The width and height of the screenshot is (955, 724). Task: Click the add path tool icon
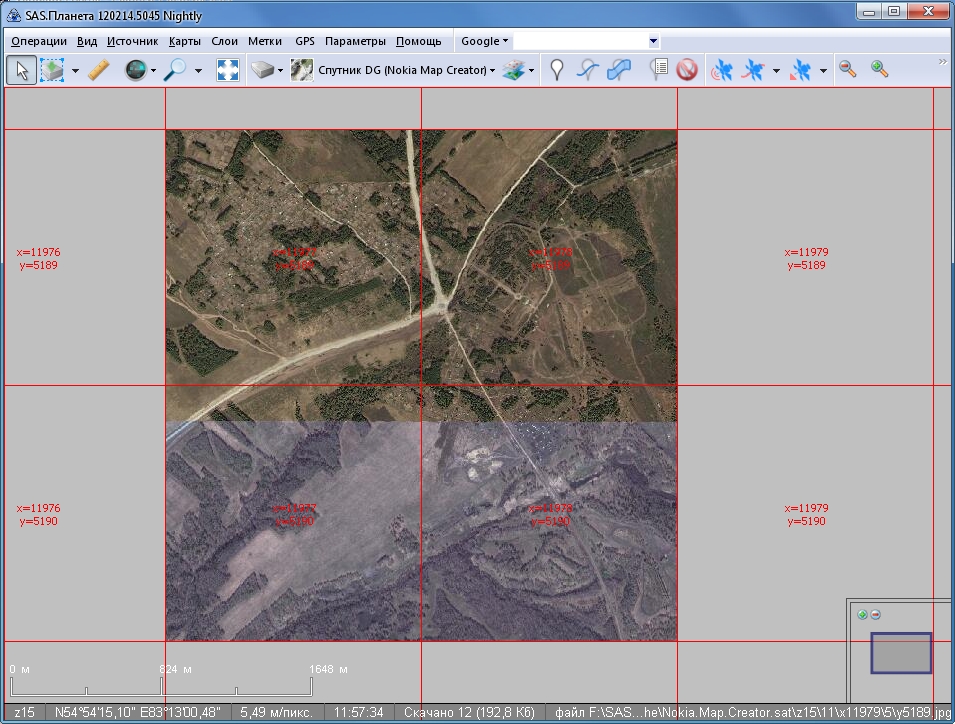(589, 70)
